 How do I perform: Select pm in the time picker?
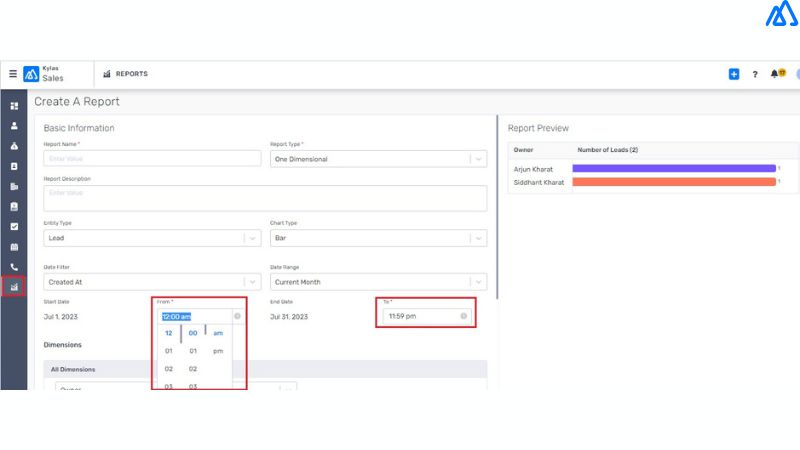pyautogui.click(x=218, y=351)
